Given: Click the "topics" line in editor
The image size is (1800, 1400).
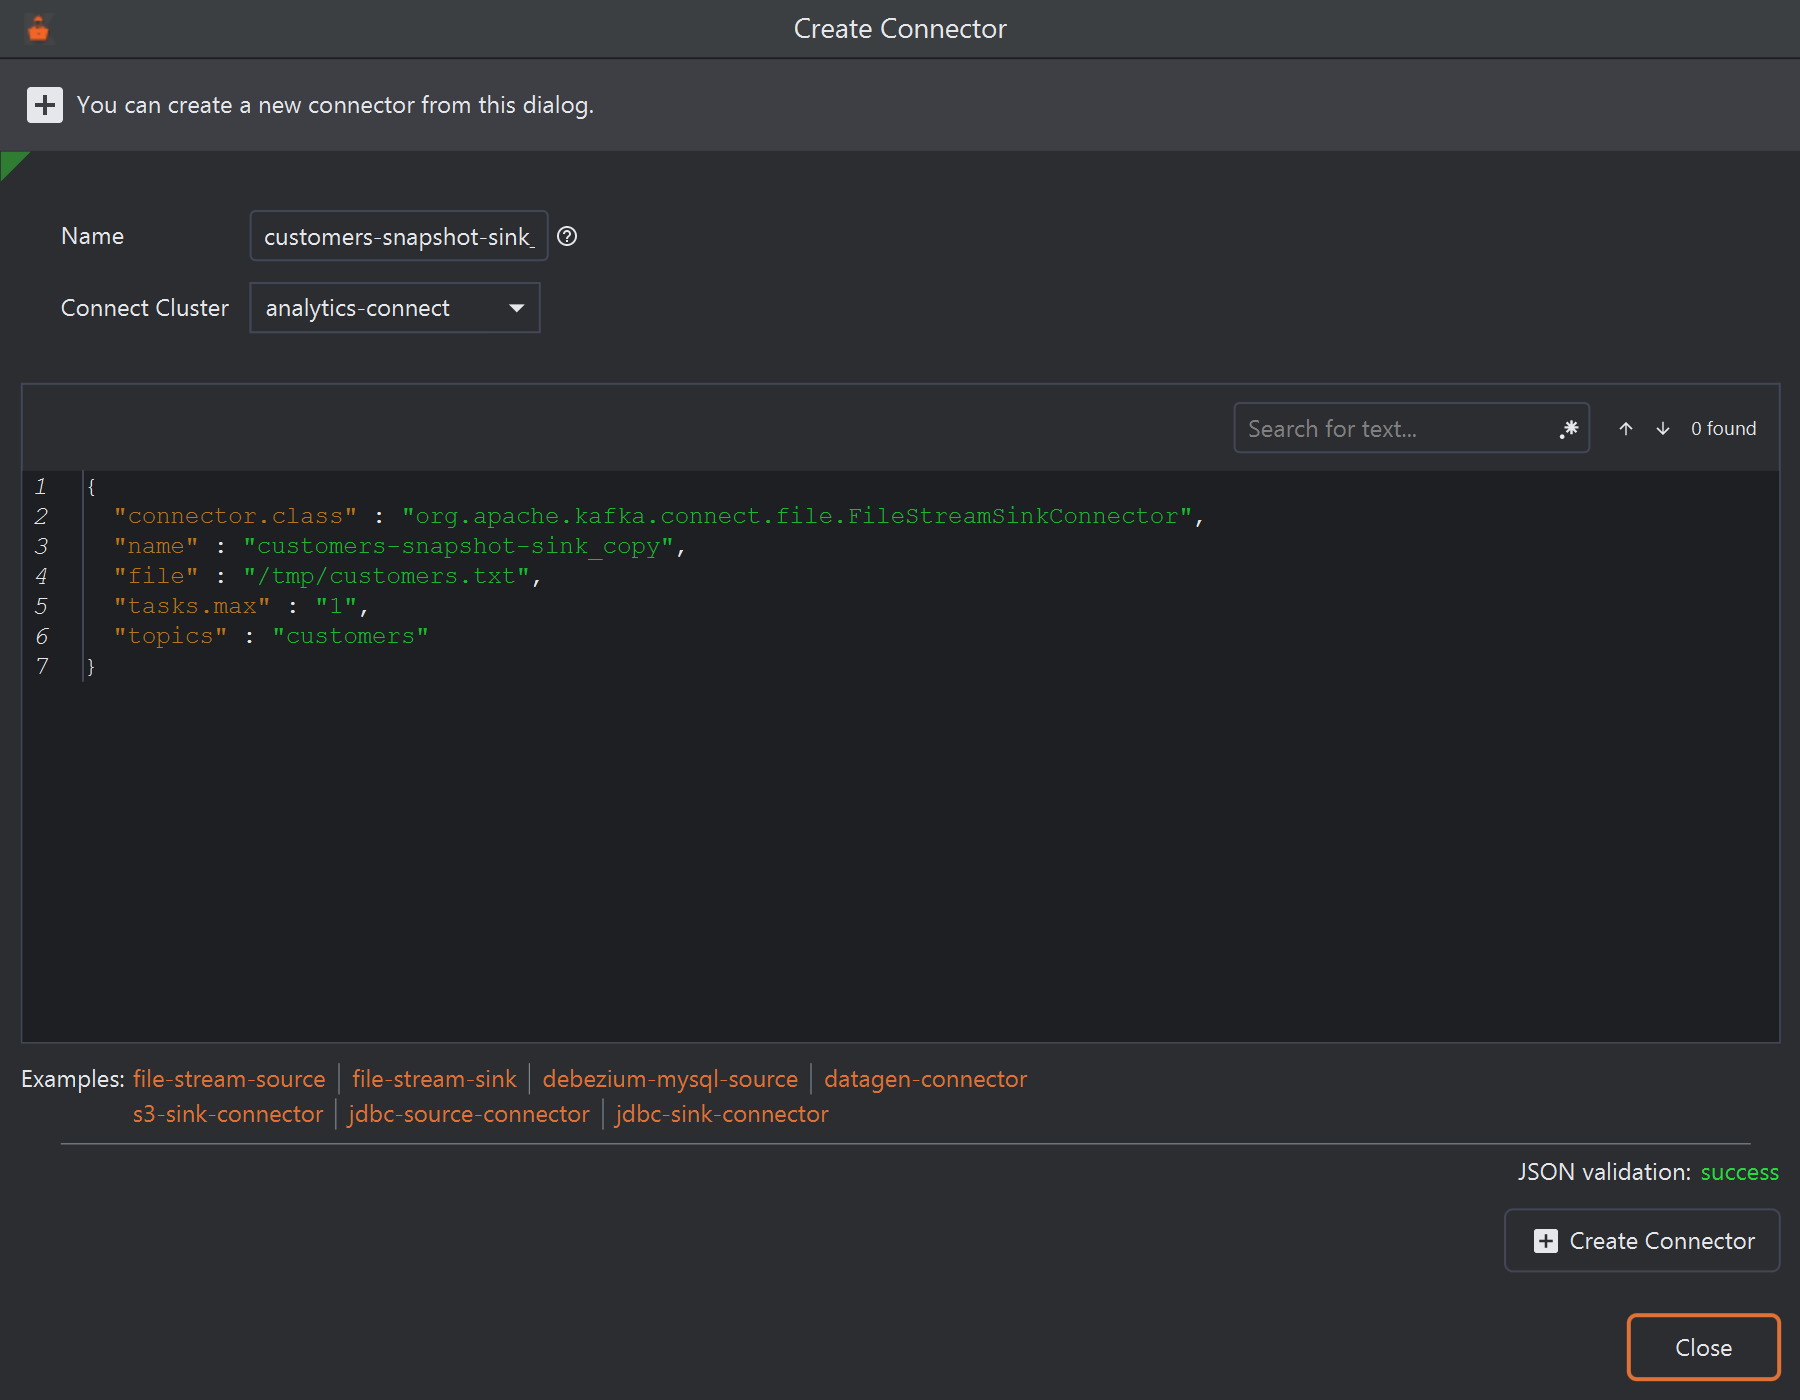Looking at the screenshot, I should 271,636.
